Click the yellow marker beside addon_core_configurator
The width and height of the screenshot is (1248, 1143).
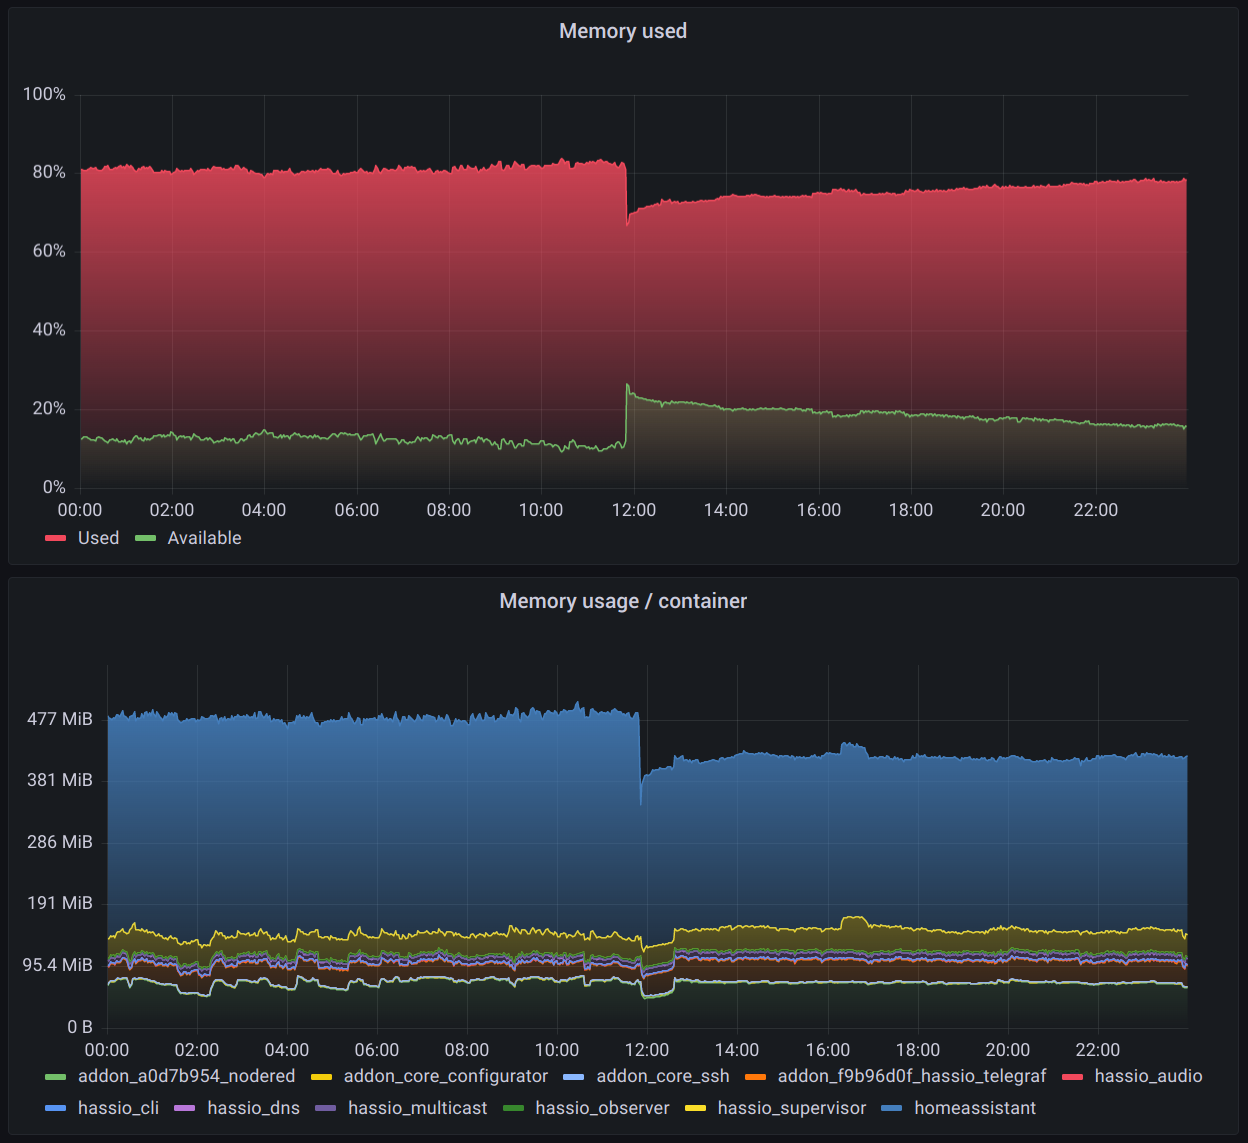pos(321,1076)
